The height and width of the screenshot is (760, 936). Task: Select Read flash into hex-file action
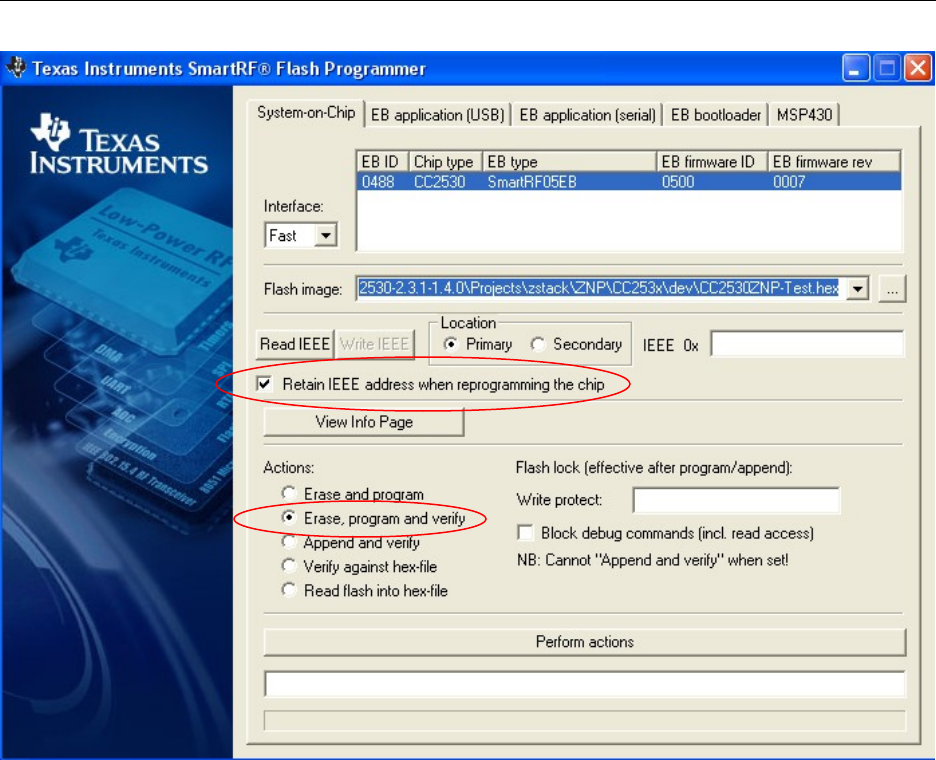click(289, 590)
